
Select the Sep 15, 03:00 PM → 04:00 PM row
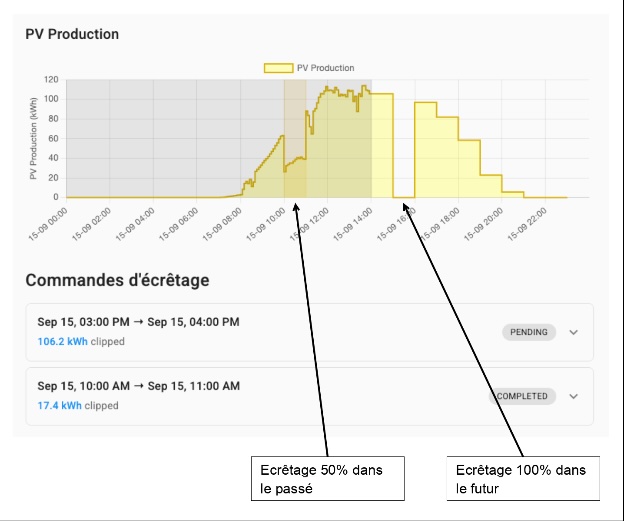pyautogui.click(x=139, y=322)
